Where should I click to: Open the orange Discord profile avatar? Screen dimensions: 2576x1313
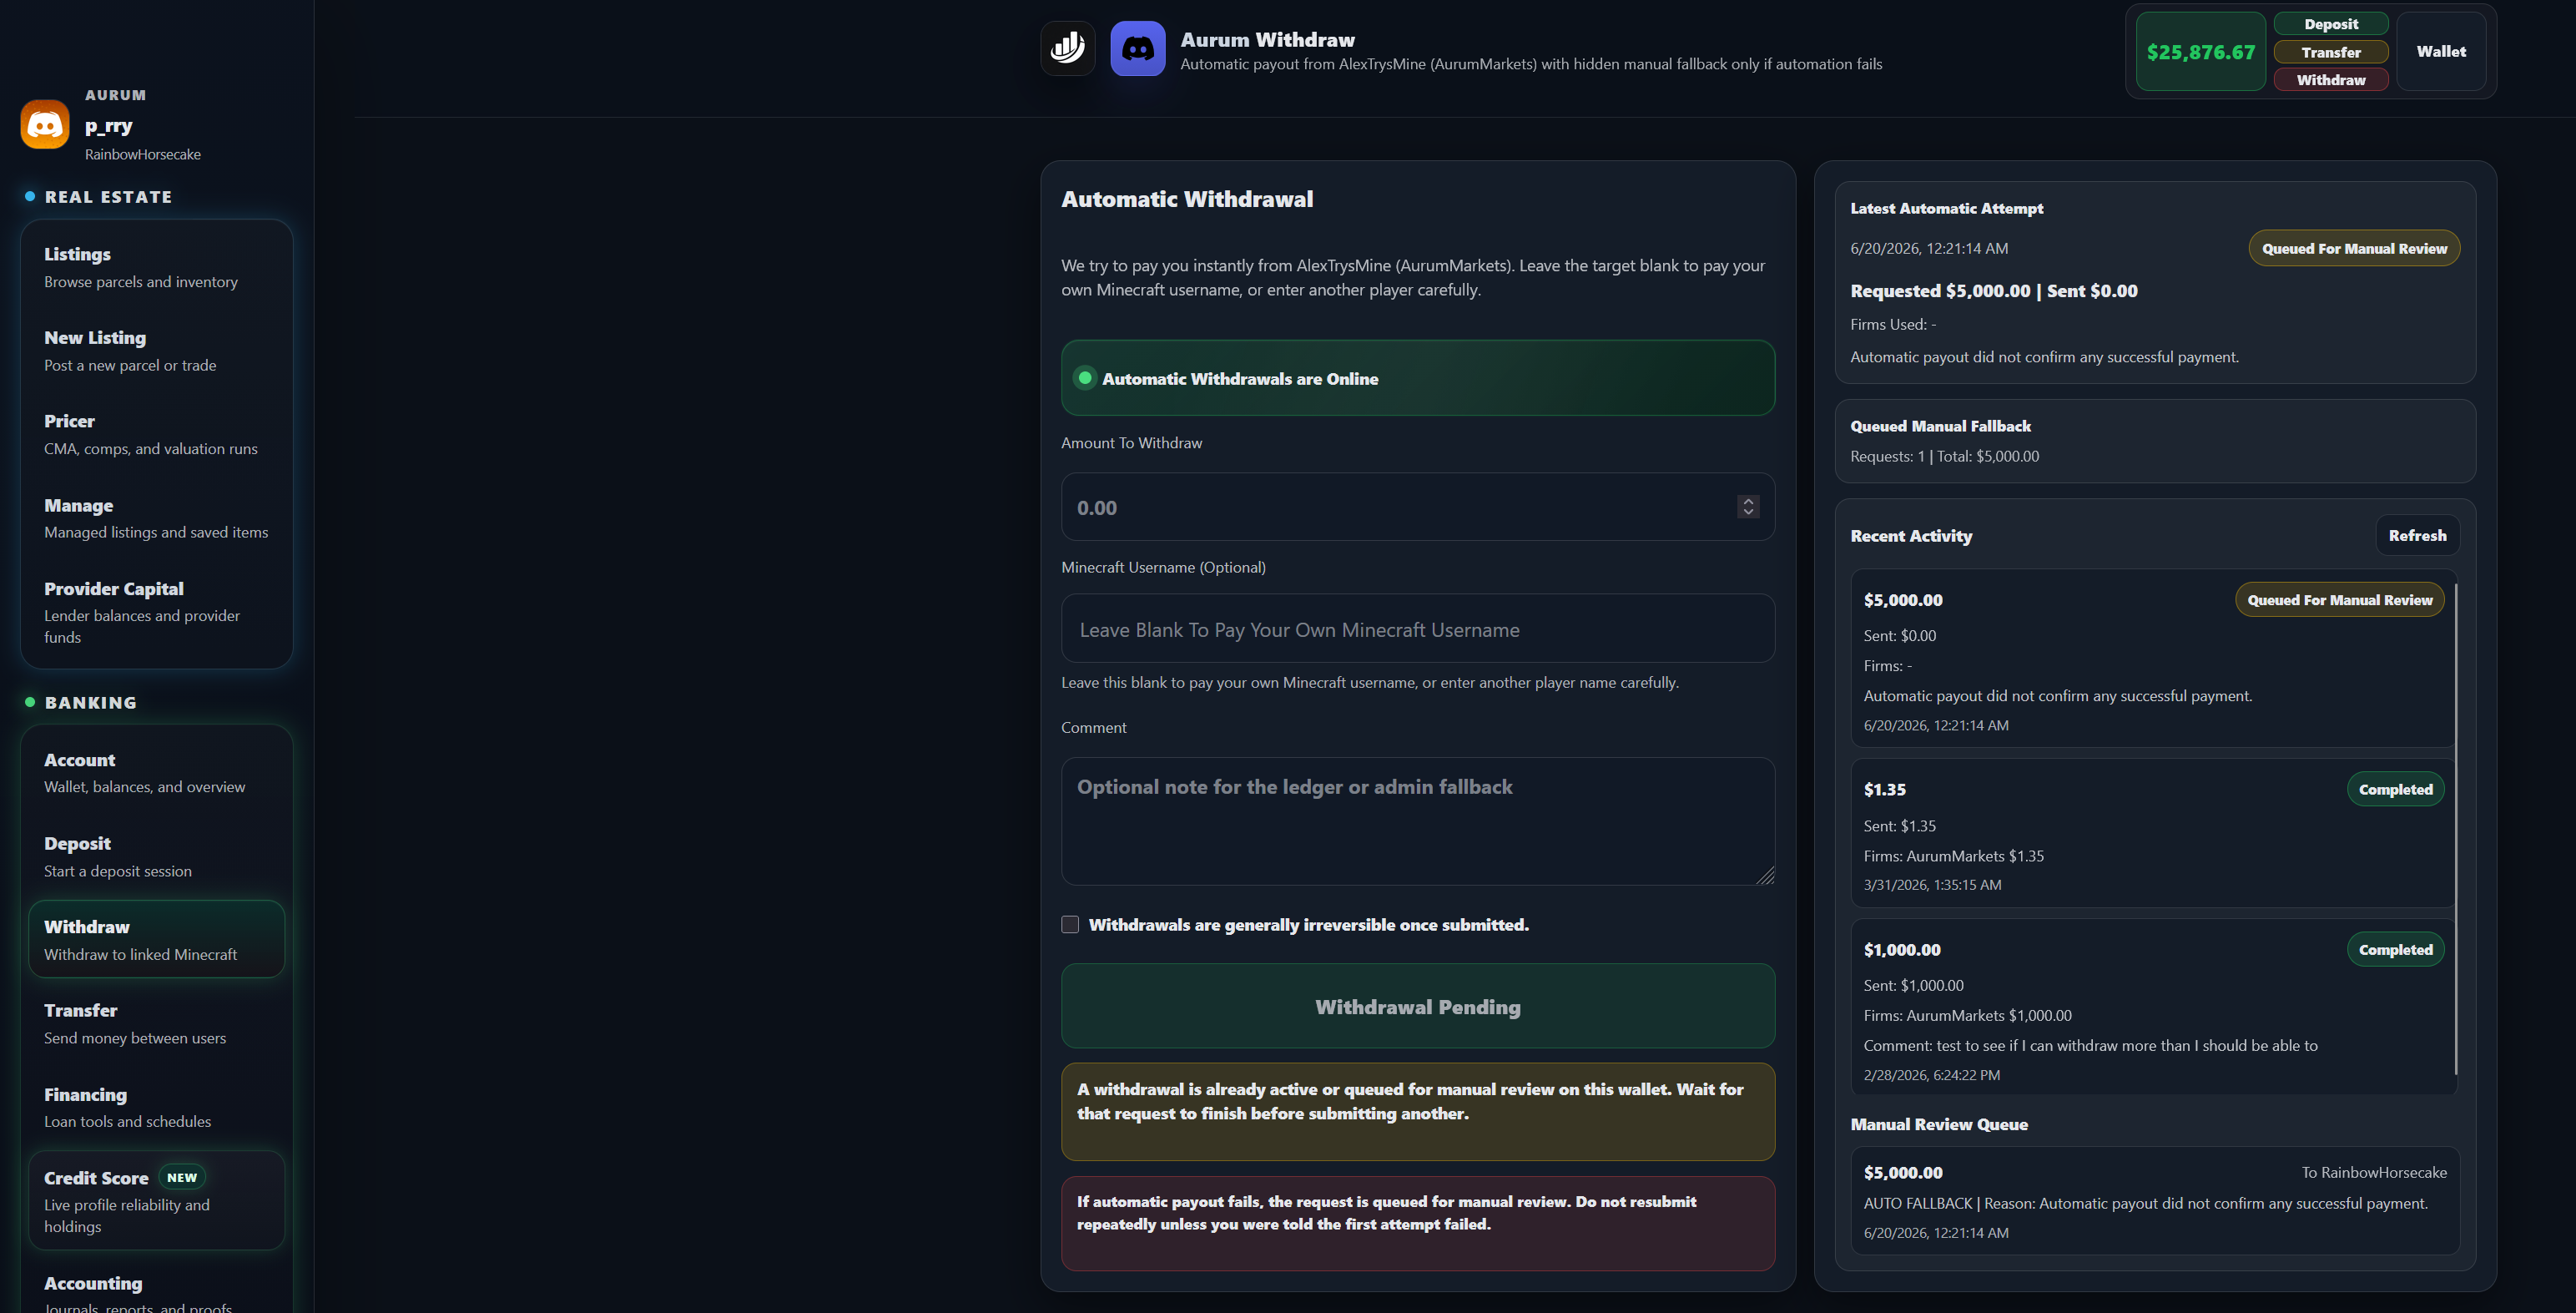point(45,124)
